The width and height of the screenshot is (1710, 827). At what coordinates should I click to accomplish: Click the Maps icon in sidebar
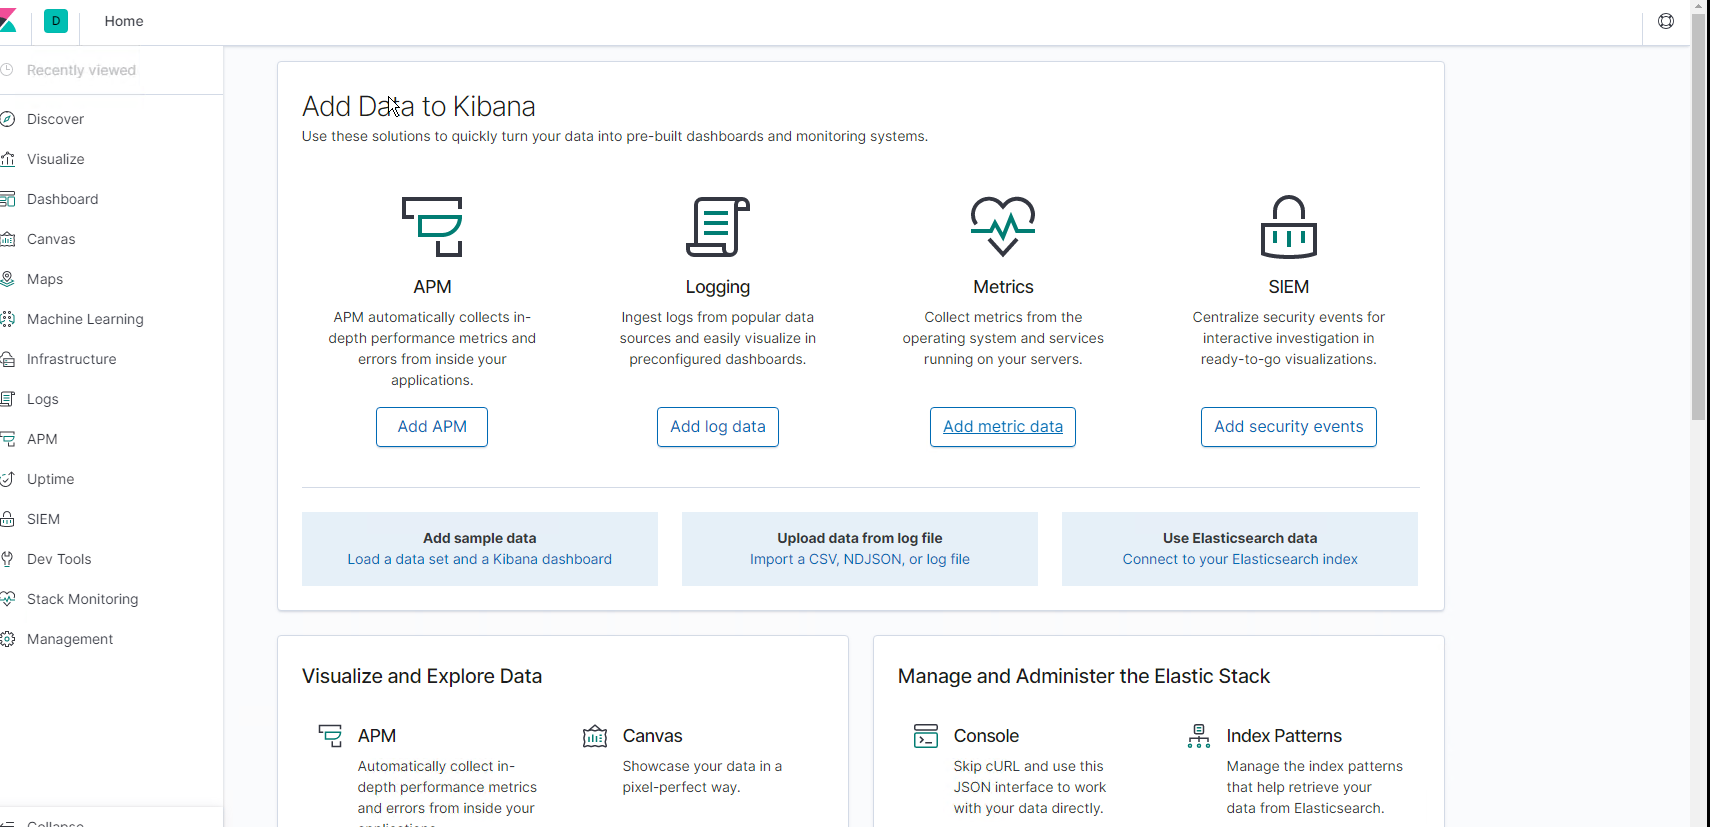tap(7, 279)
